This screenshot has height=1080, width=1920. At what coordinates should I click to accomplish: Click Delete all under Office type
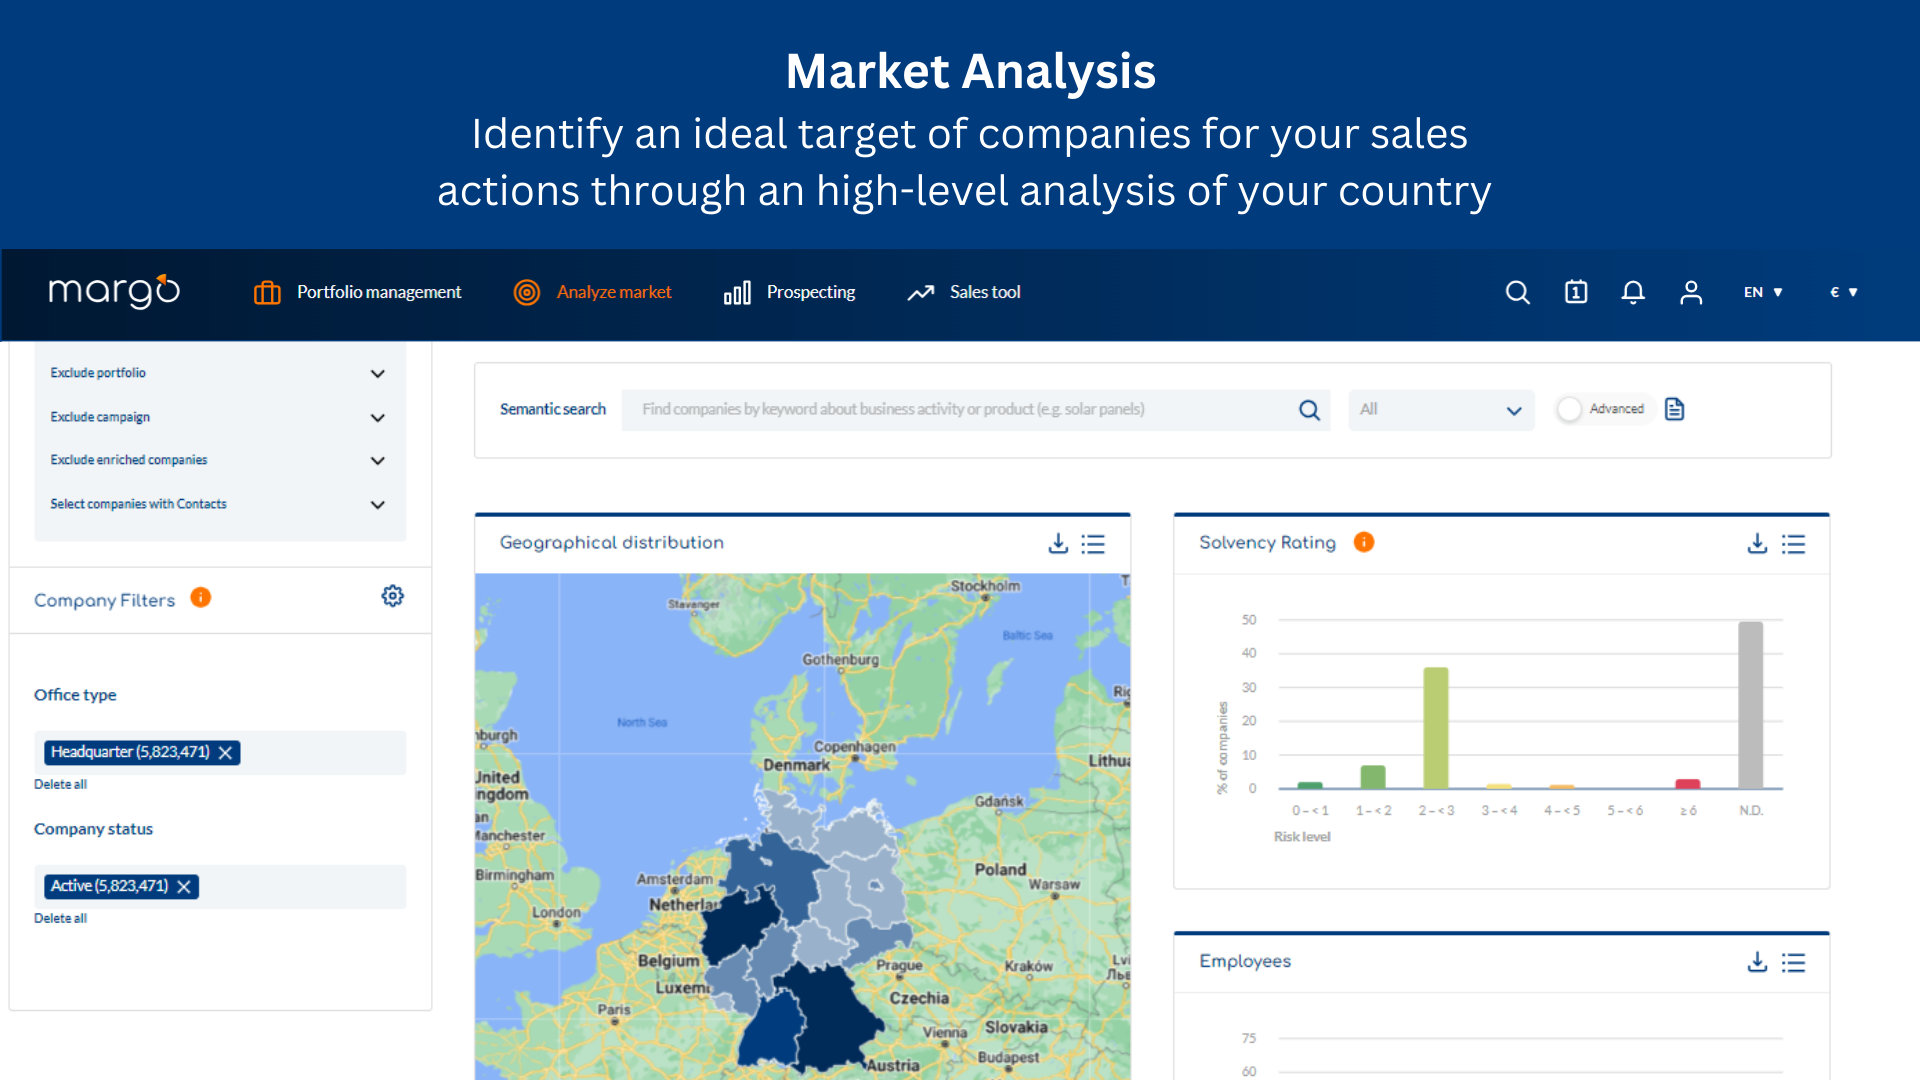60,784
